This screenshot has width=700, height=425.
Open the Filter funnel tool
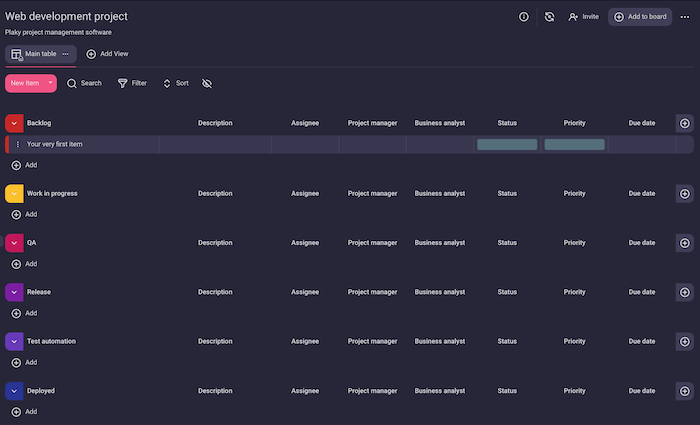coord(123,83)
